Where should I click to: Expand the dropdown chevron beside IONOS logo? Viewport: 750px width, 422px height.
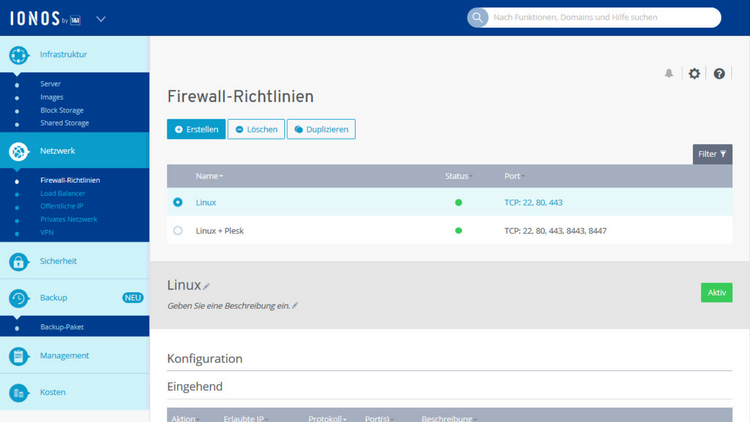coord(101,19)
